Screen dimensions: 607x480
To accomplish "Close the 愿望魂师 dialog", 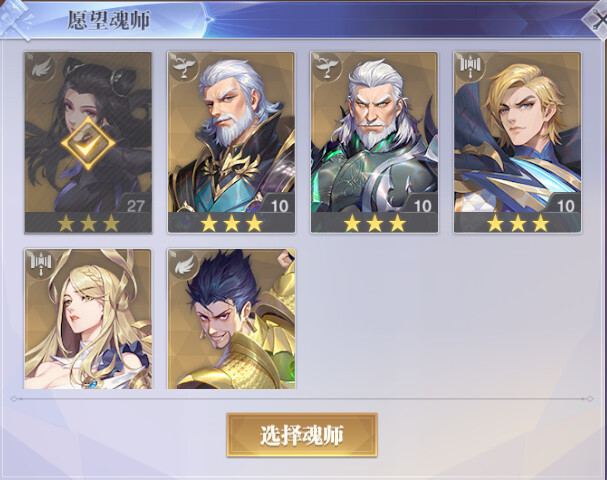I will coord(596,21).
